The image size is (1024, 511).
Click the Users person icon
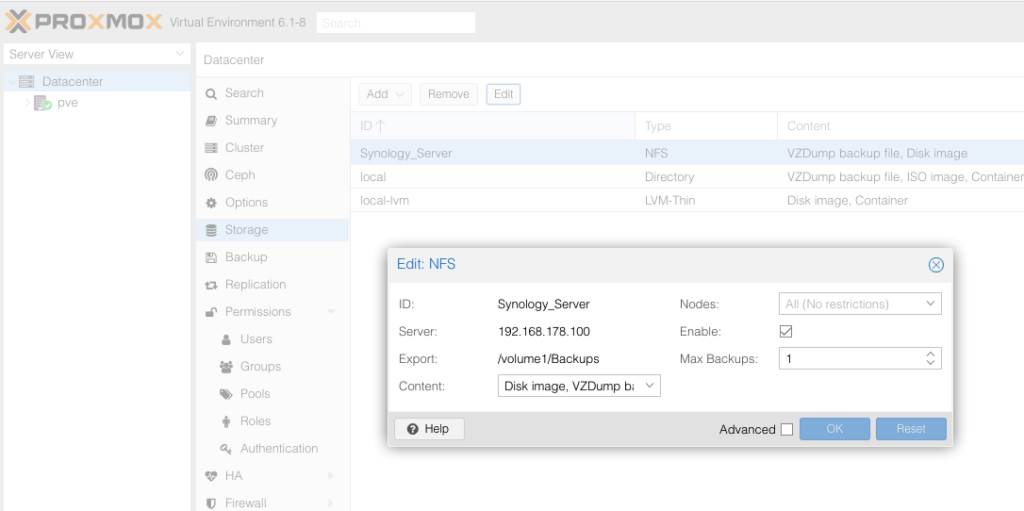pyautogui.click(x=226, y=340)
